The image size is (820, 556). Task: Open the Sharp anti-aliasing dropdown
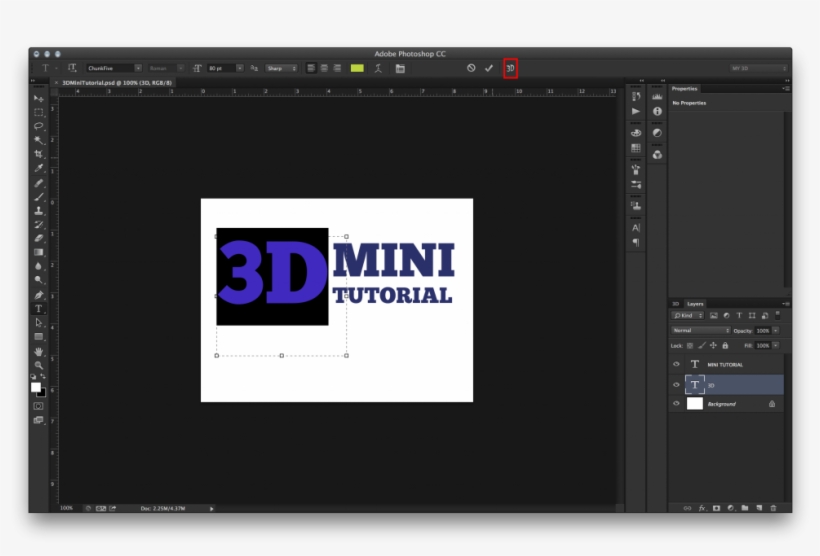pyautogui.click(x=281, y=68)
